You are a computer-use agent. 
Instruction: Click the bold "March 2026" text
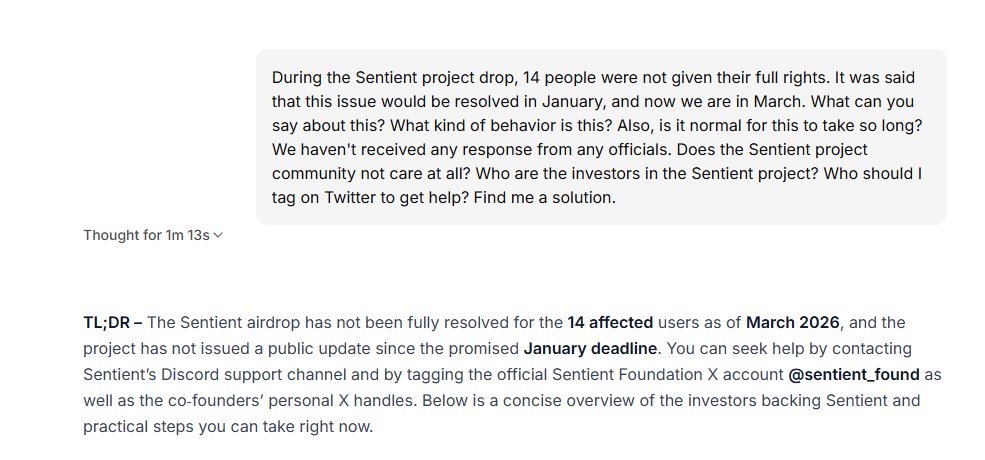coord(792,323)
